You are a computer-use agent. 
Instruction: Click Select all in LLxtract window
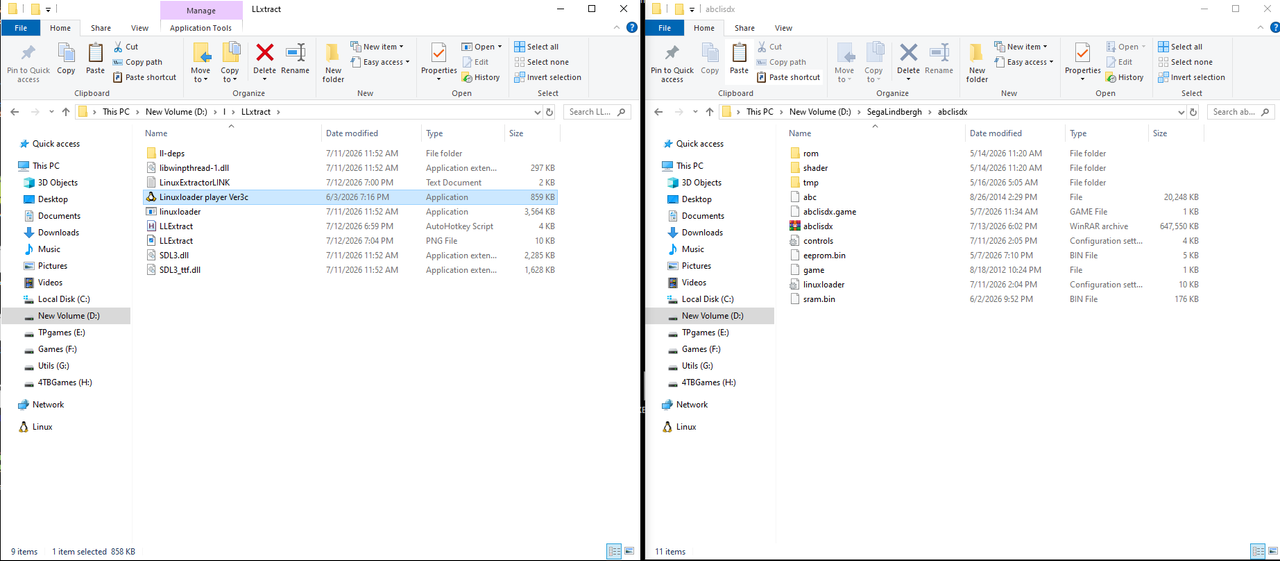tap(536, 47)
